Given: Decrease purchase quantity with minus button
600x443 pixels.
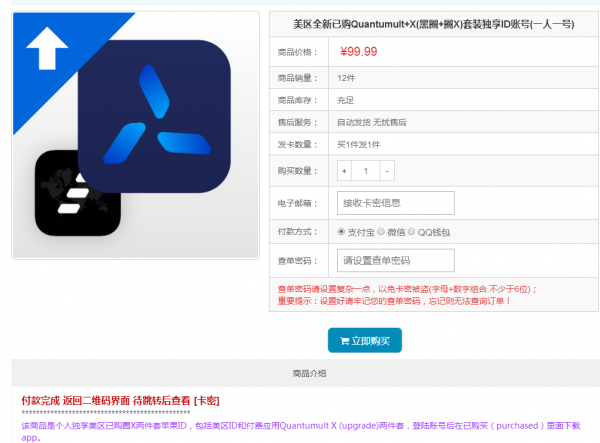Looking at the screenshot, I should (x=387, y=171).
